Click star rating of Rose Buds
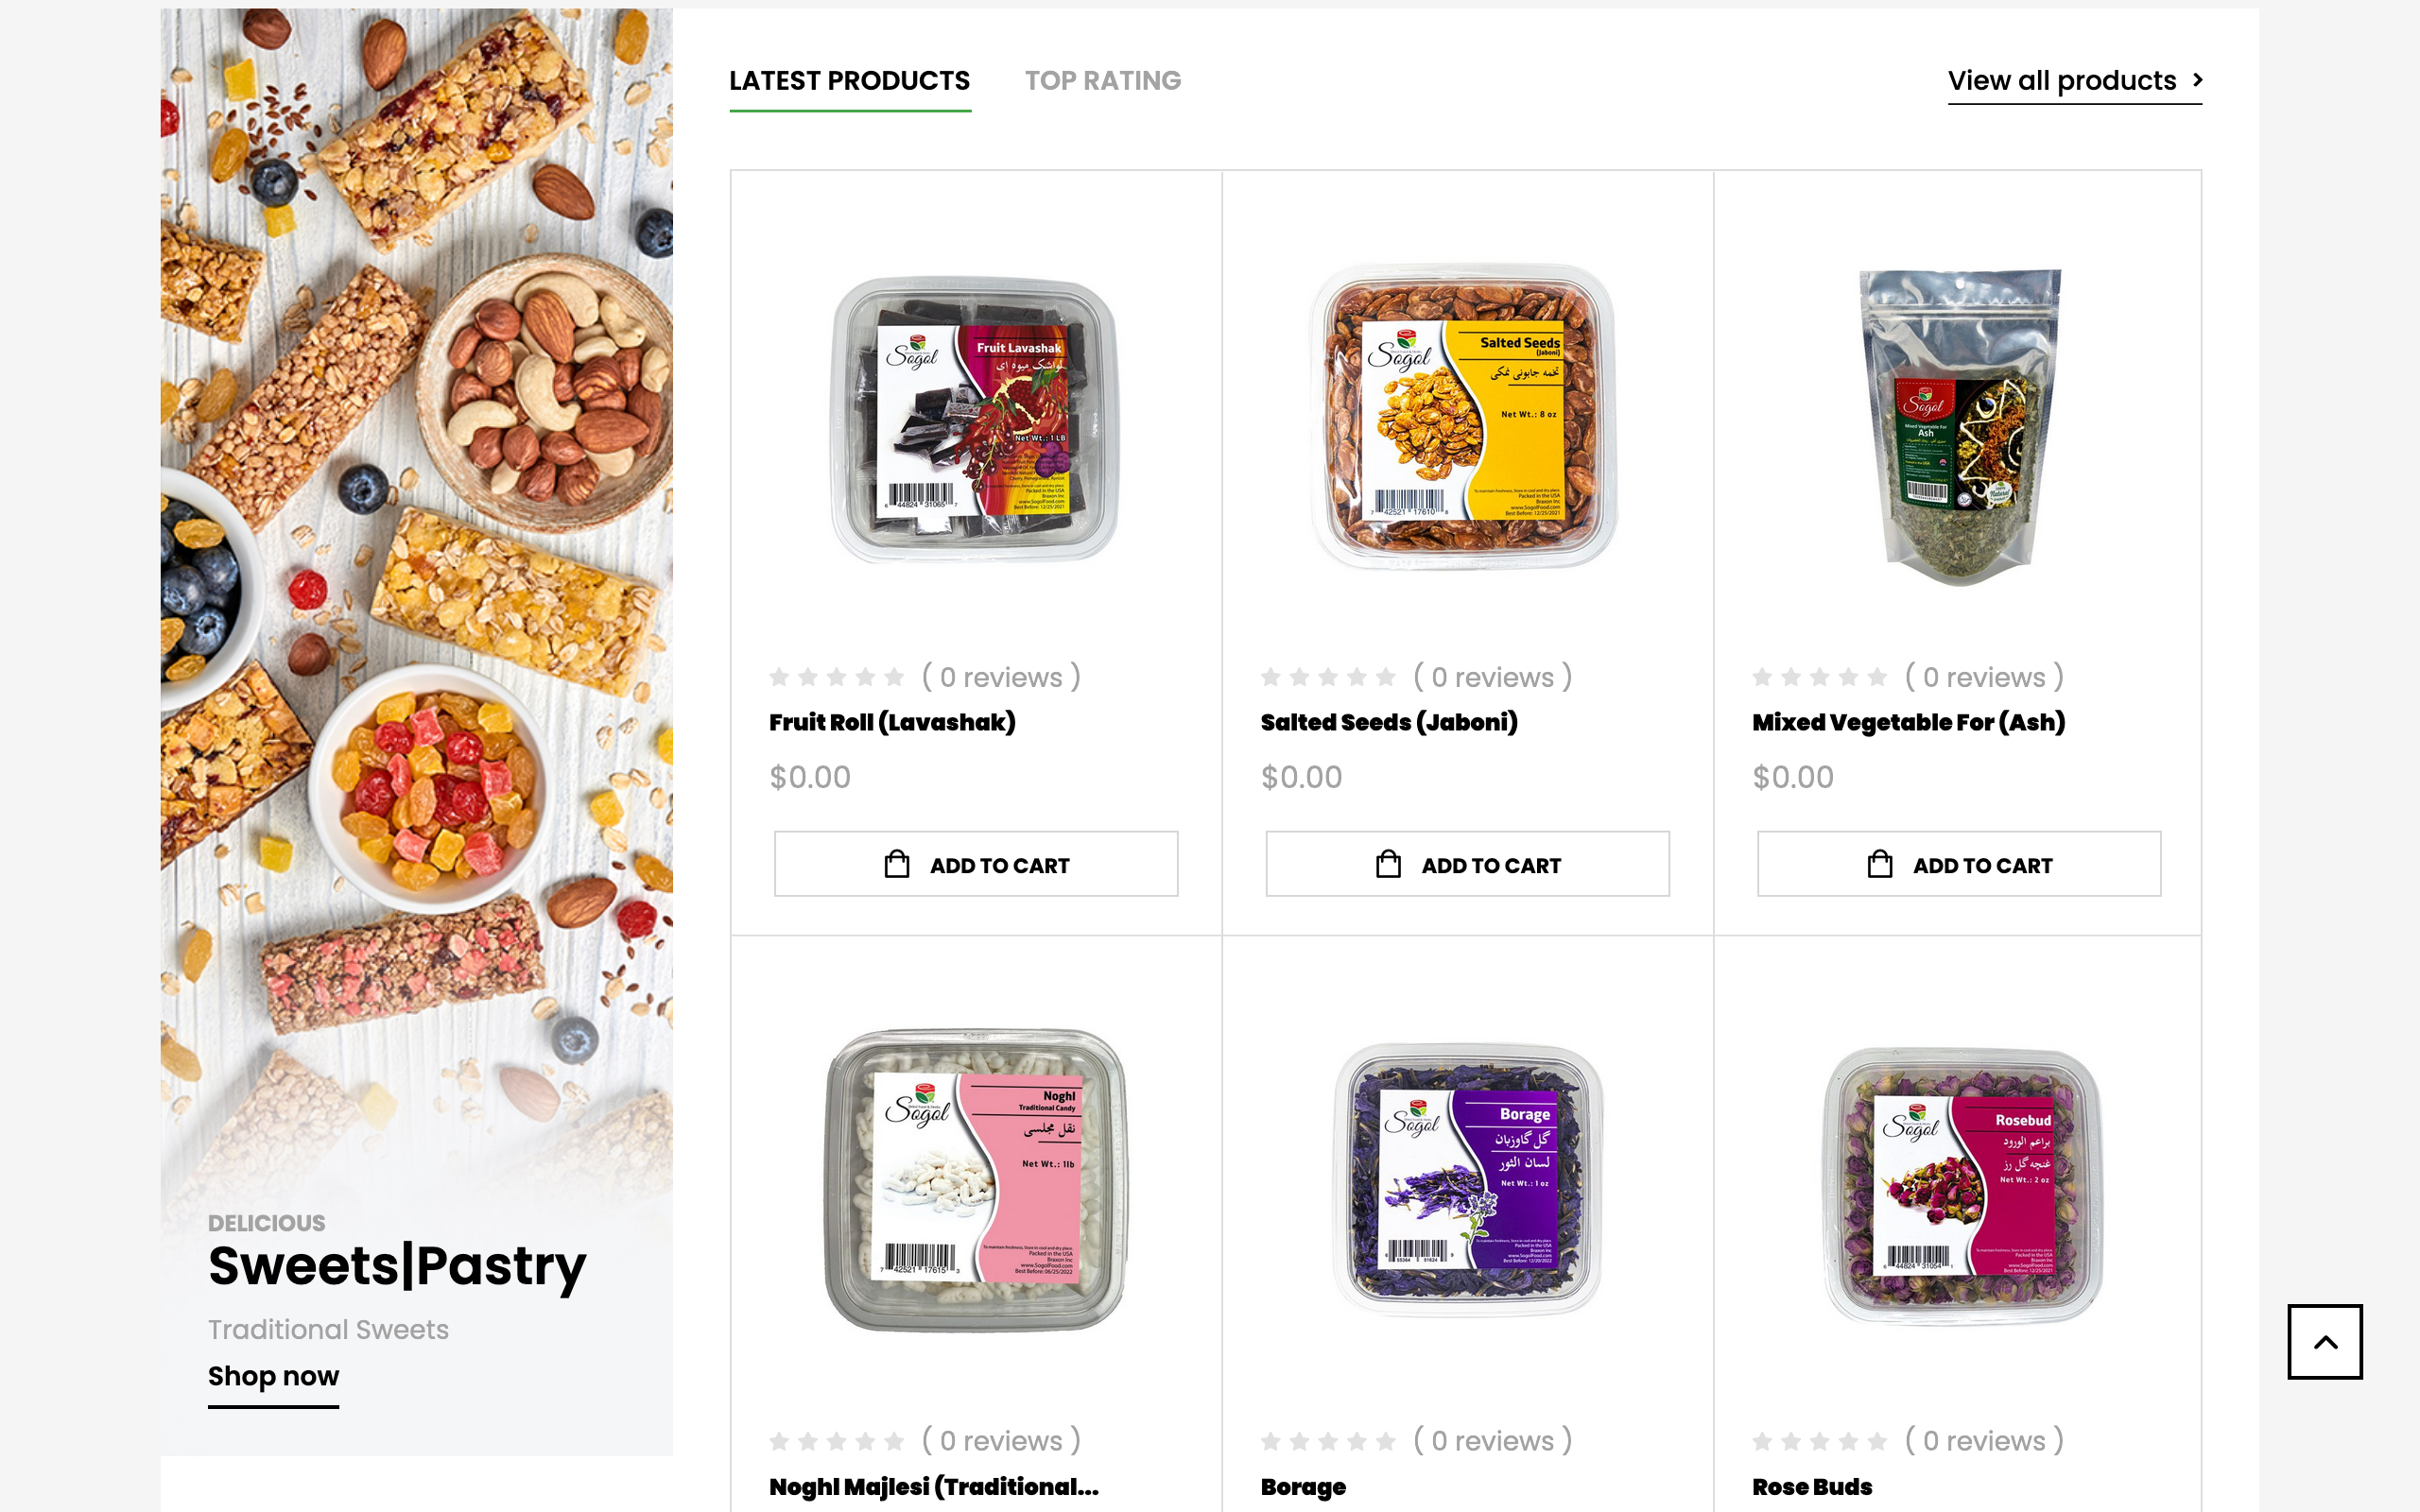Screen dimensions: 2420x1512 point(1820,1441)
